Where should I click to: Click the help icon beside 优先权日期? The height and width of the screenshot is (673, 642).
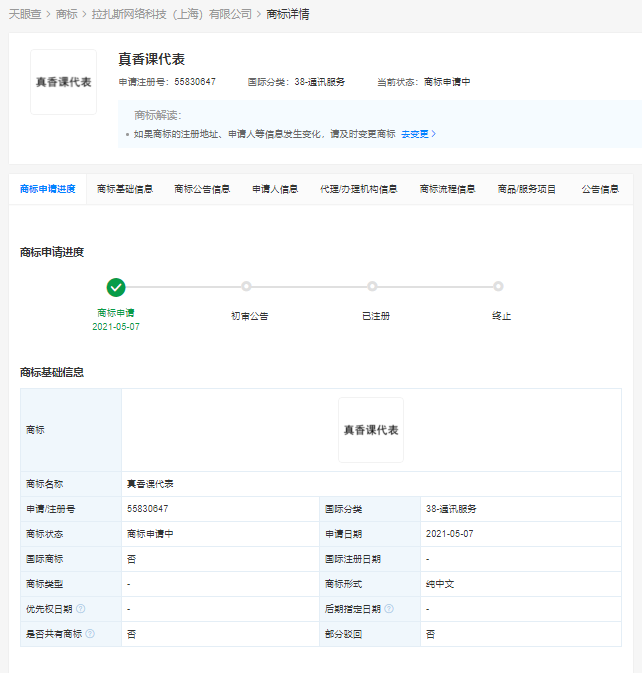tap(81, 608)
